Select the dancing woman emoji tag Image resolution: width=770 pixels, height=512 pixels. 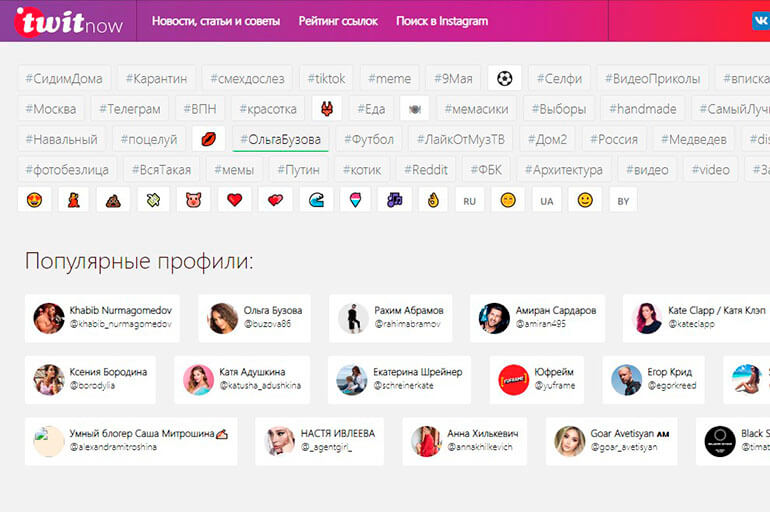74,200
